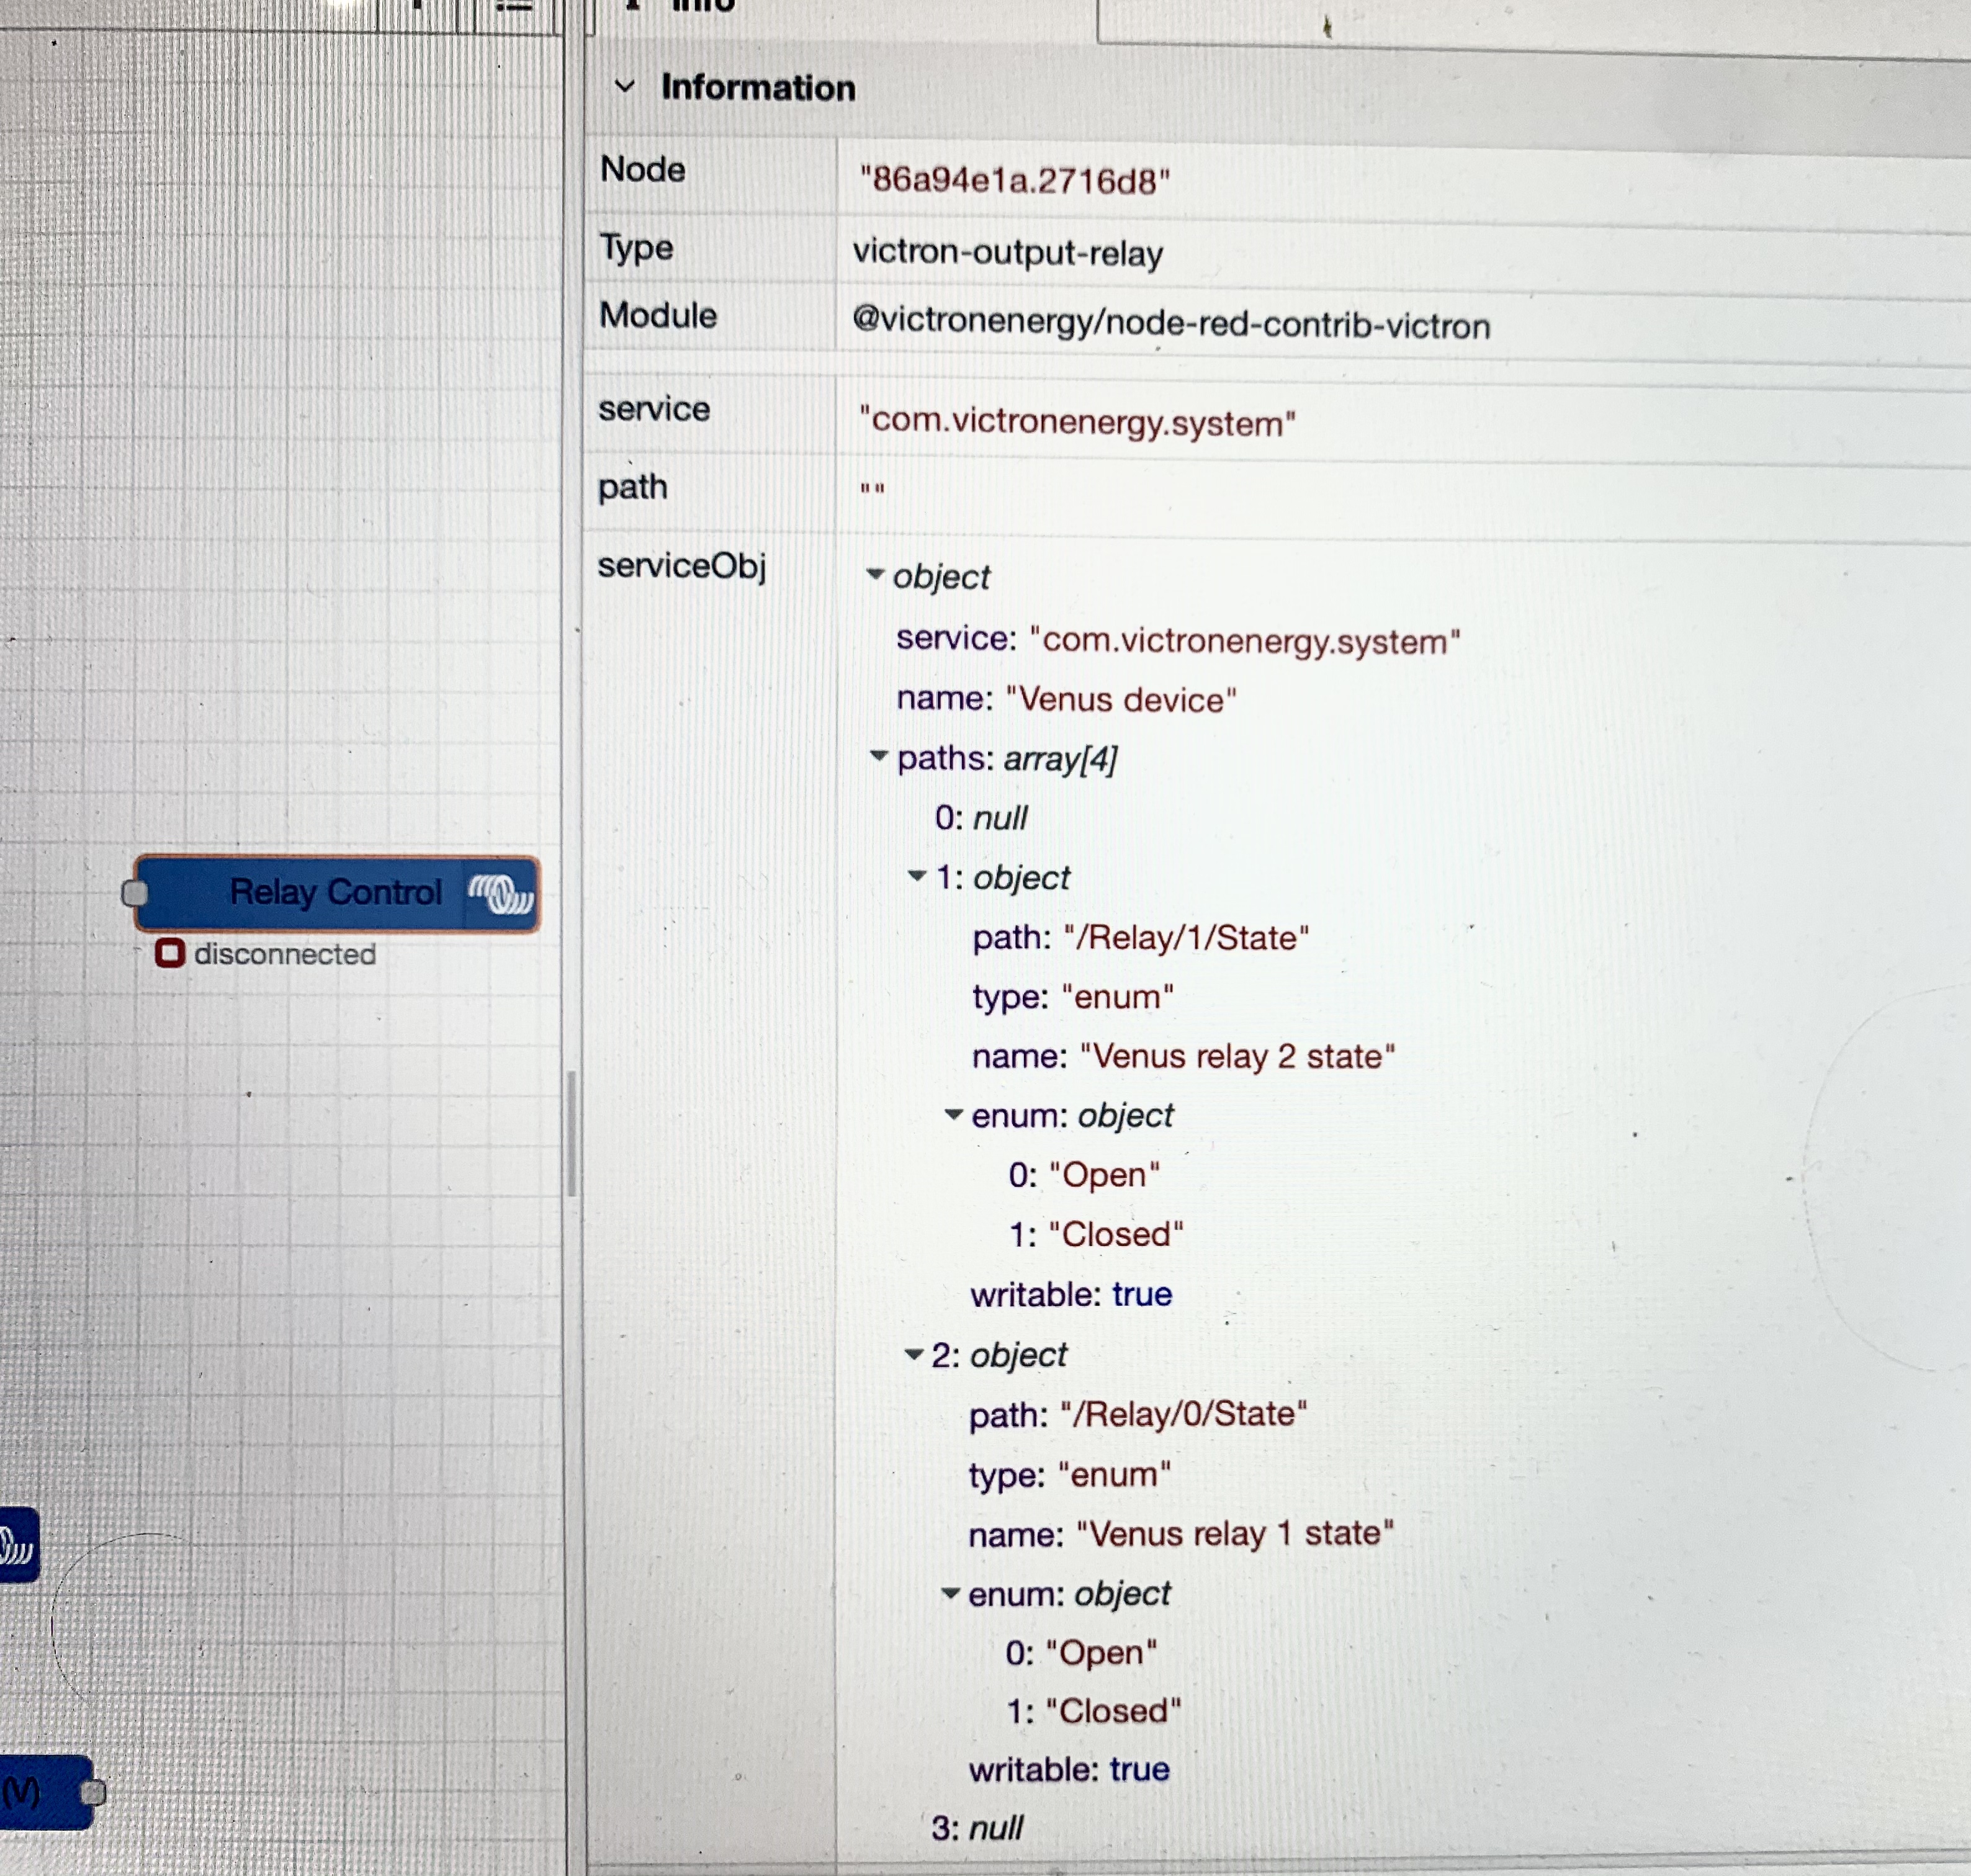Click 'writable: true' under Venus relay 1 state
Screen dimensions: 1971x1876
[x=1069, y=1769]
